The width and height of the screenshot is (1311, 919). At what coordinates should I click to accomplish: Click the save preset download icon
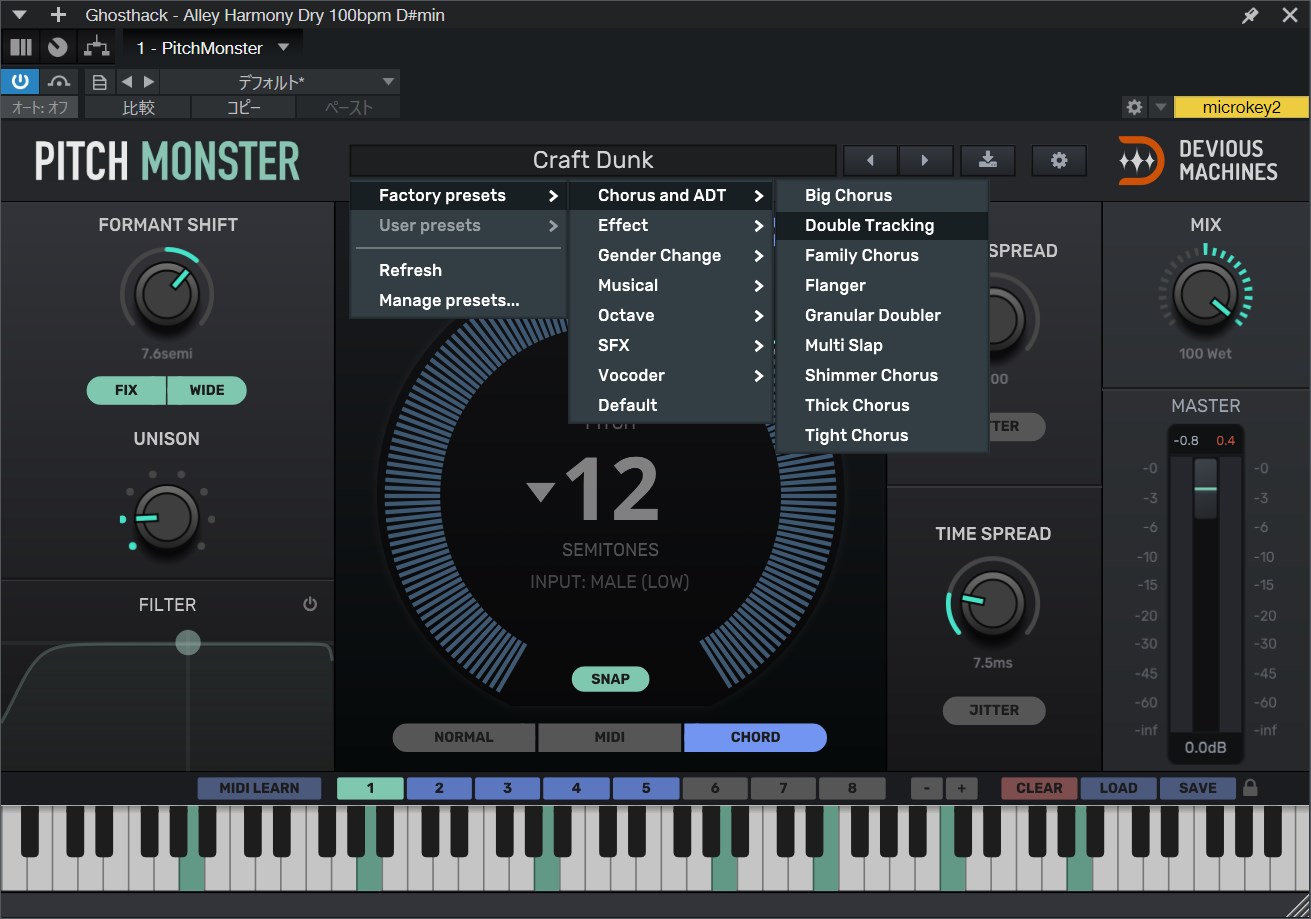[987, 160]
